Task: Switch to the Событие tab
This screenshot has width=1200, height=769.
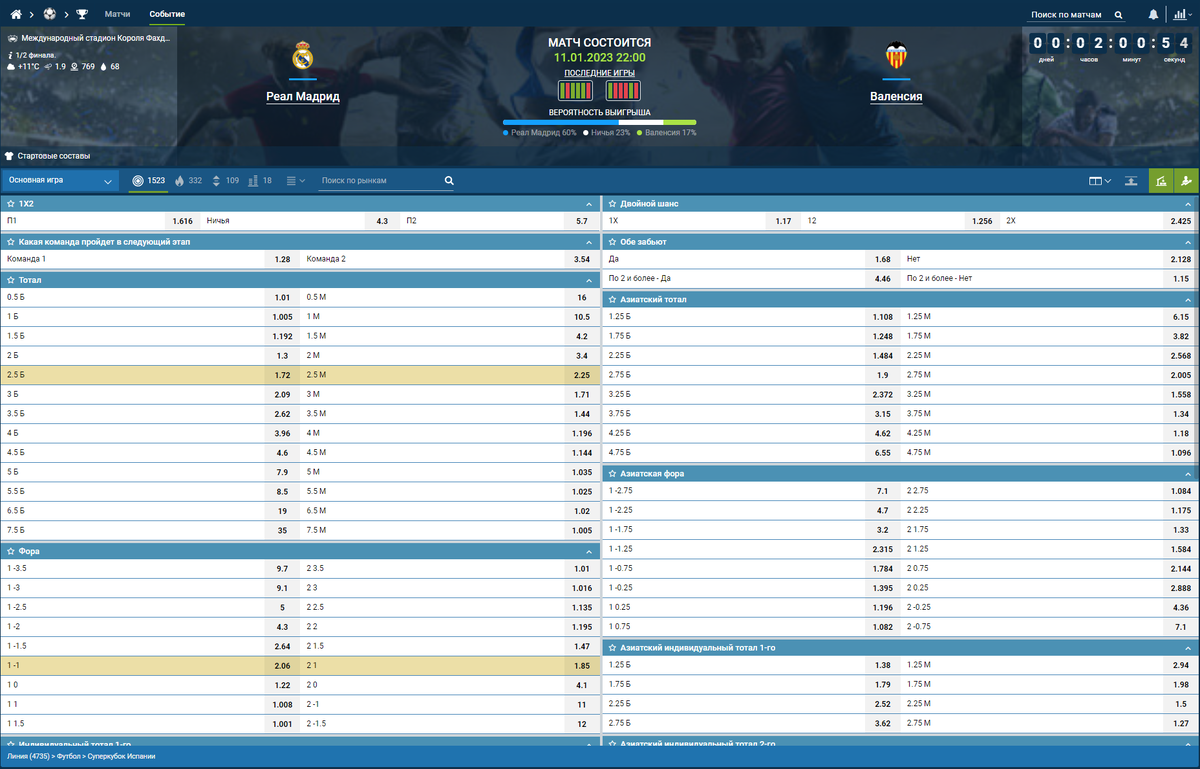Action: pyautogui.click(x=167, y=14)
